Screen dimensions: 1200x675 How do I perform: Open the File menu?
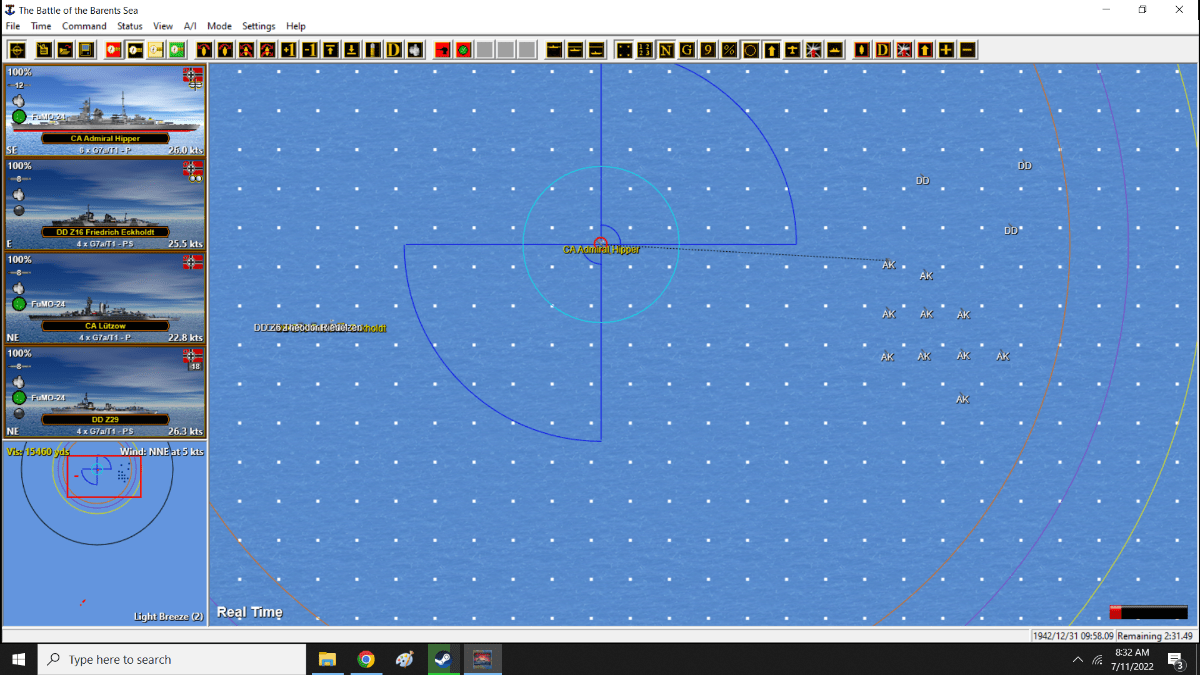(13, 26)
